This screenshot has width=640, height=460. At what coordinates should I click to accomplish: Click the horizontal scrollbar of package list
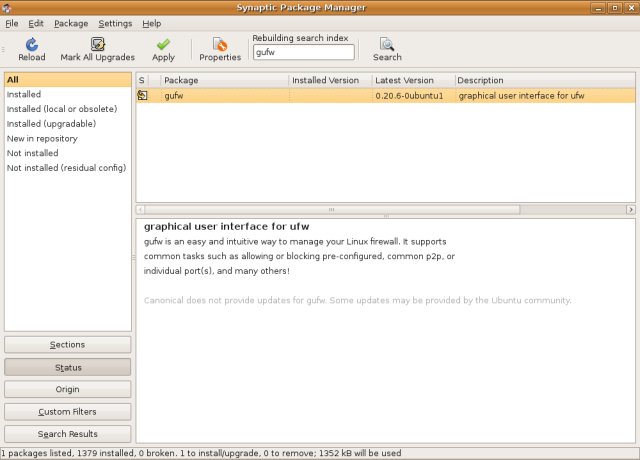(385, 209)
